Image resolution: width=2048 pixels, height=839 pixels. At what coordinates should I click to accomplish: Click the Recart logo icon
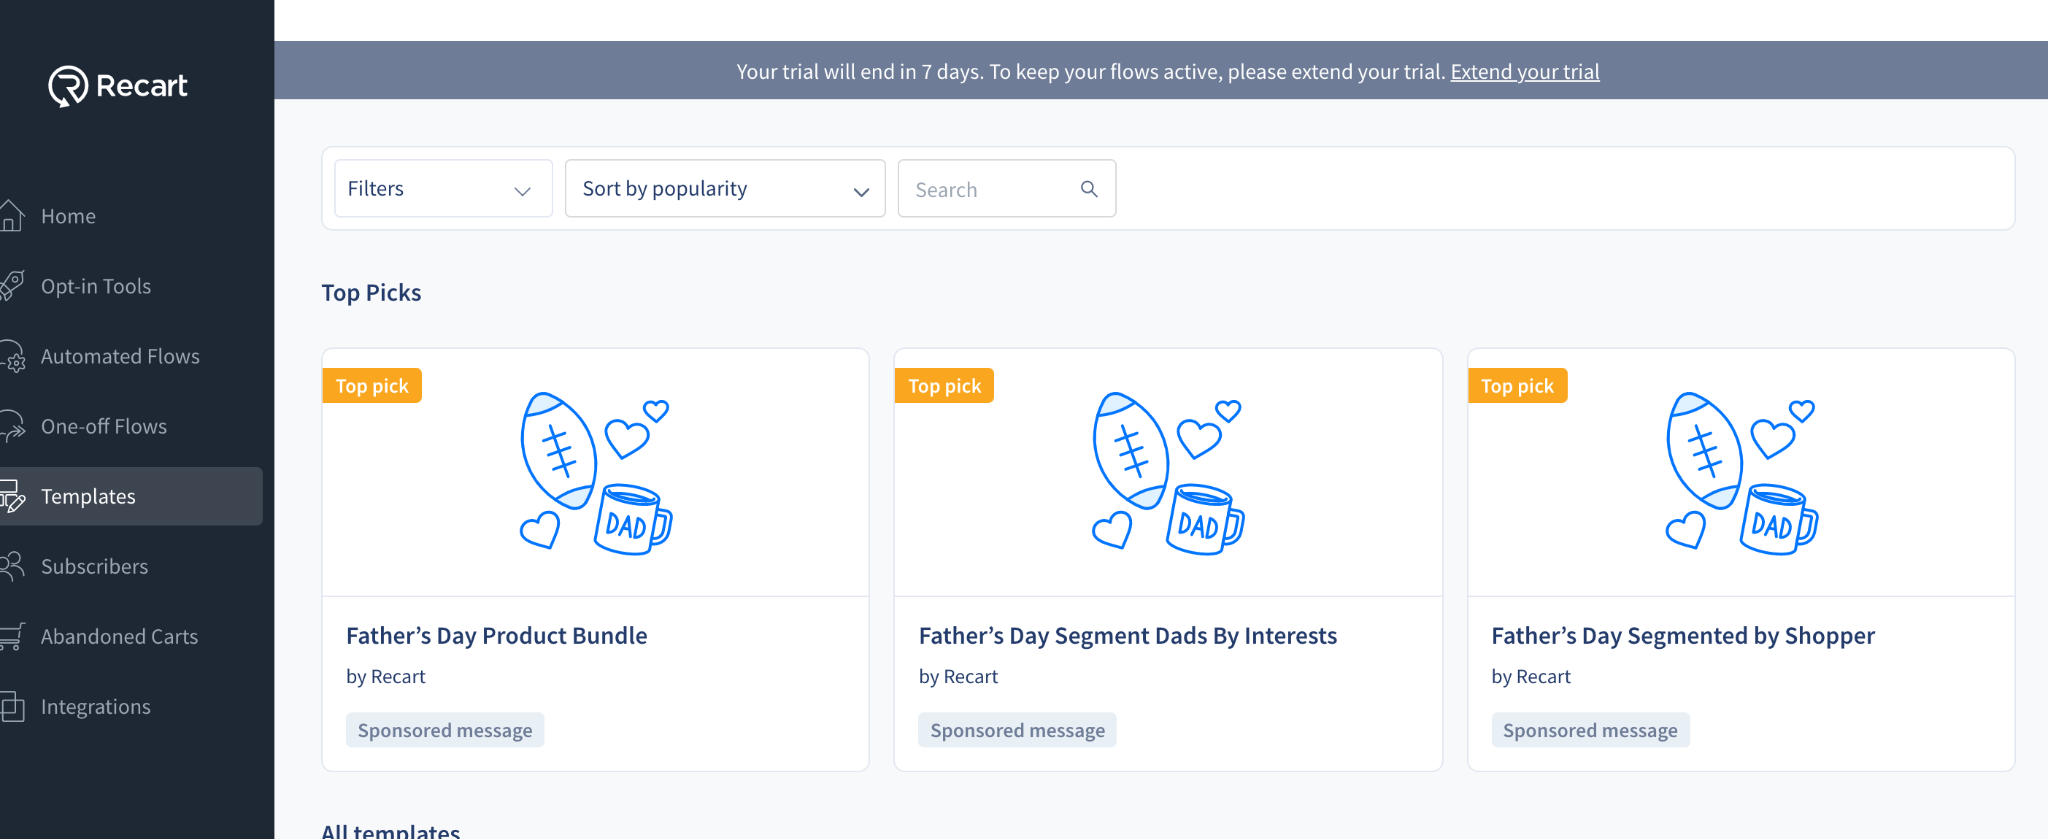click(x=68, y=86)
